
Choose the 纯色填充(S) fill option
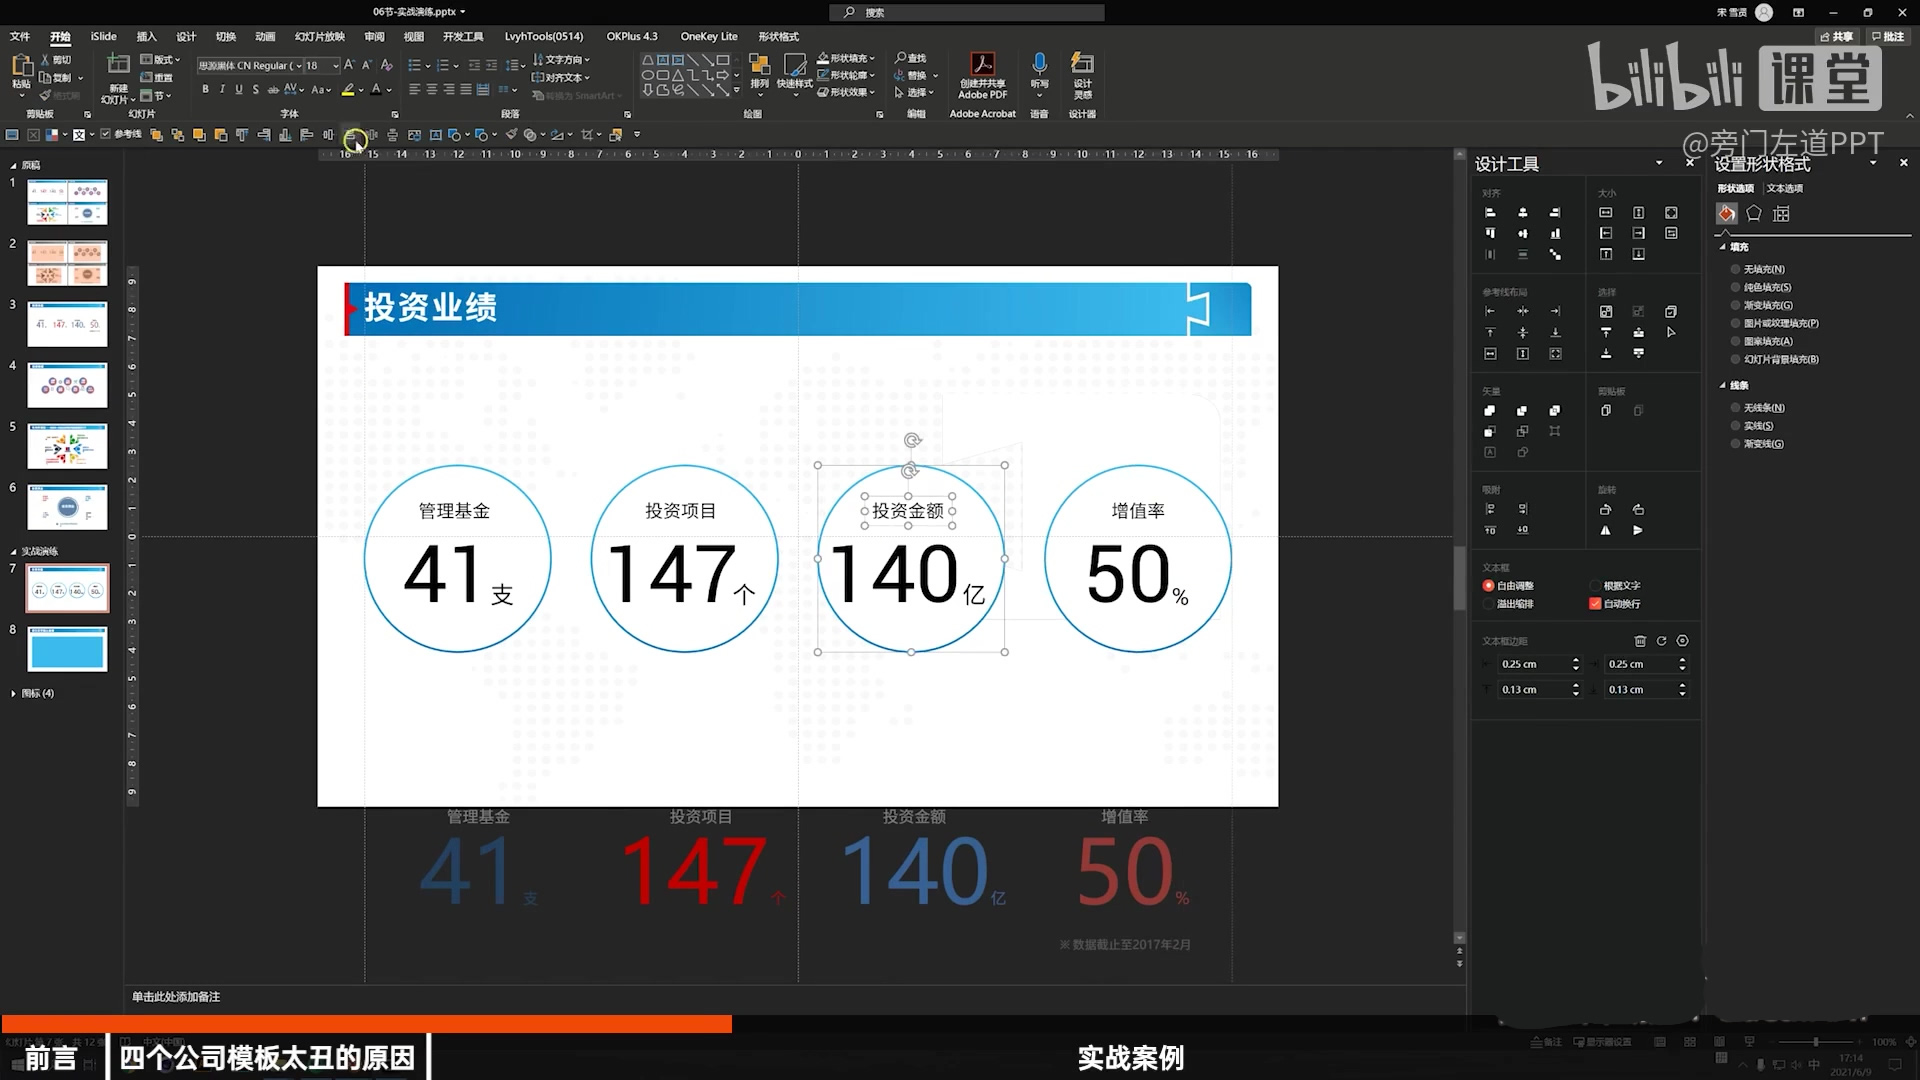click(x=1761, y=287)
